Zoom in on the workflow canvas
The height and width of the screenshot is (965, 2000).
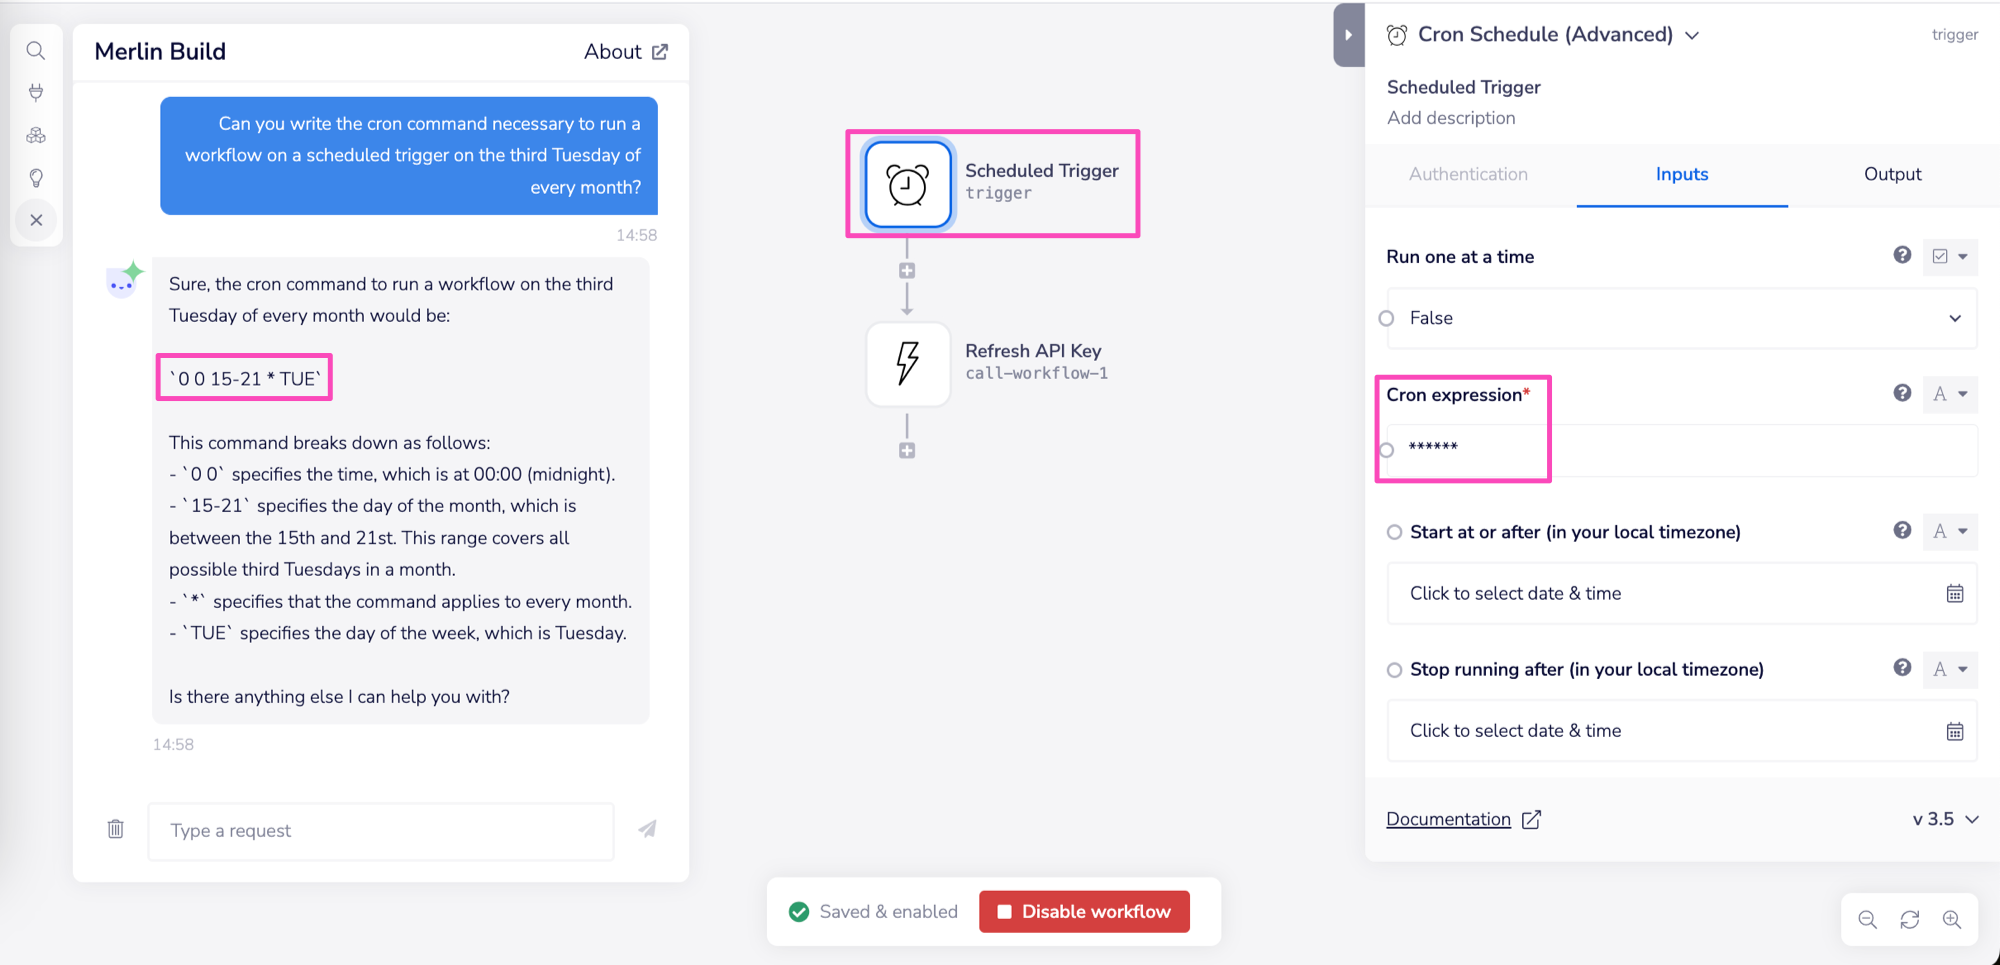pos(1952,920)
